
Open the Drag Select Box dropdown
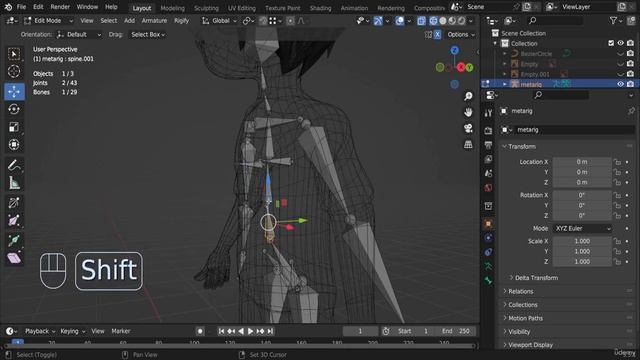(148, 35)
